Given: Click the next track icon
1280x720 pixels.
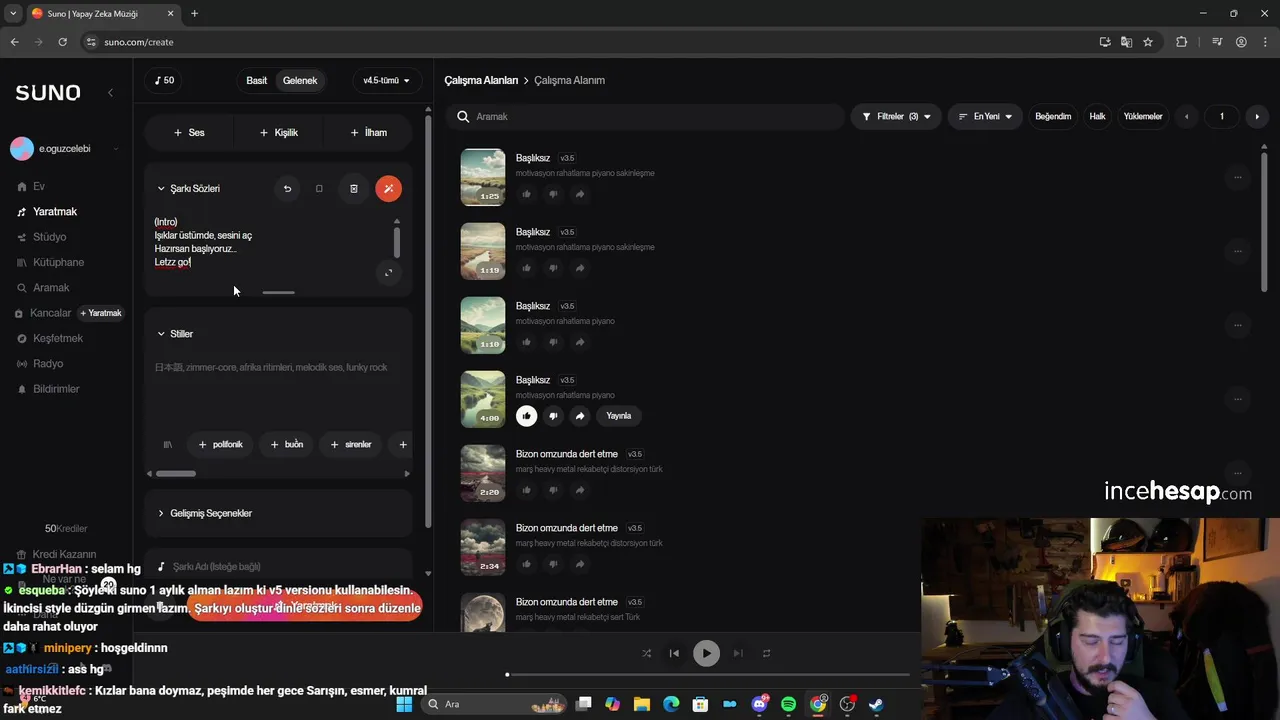Looking at the screenshot, I should tap(738, 653).
